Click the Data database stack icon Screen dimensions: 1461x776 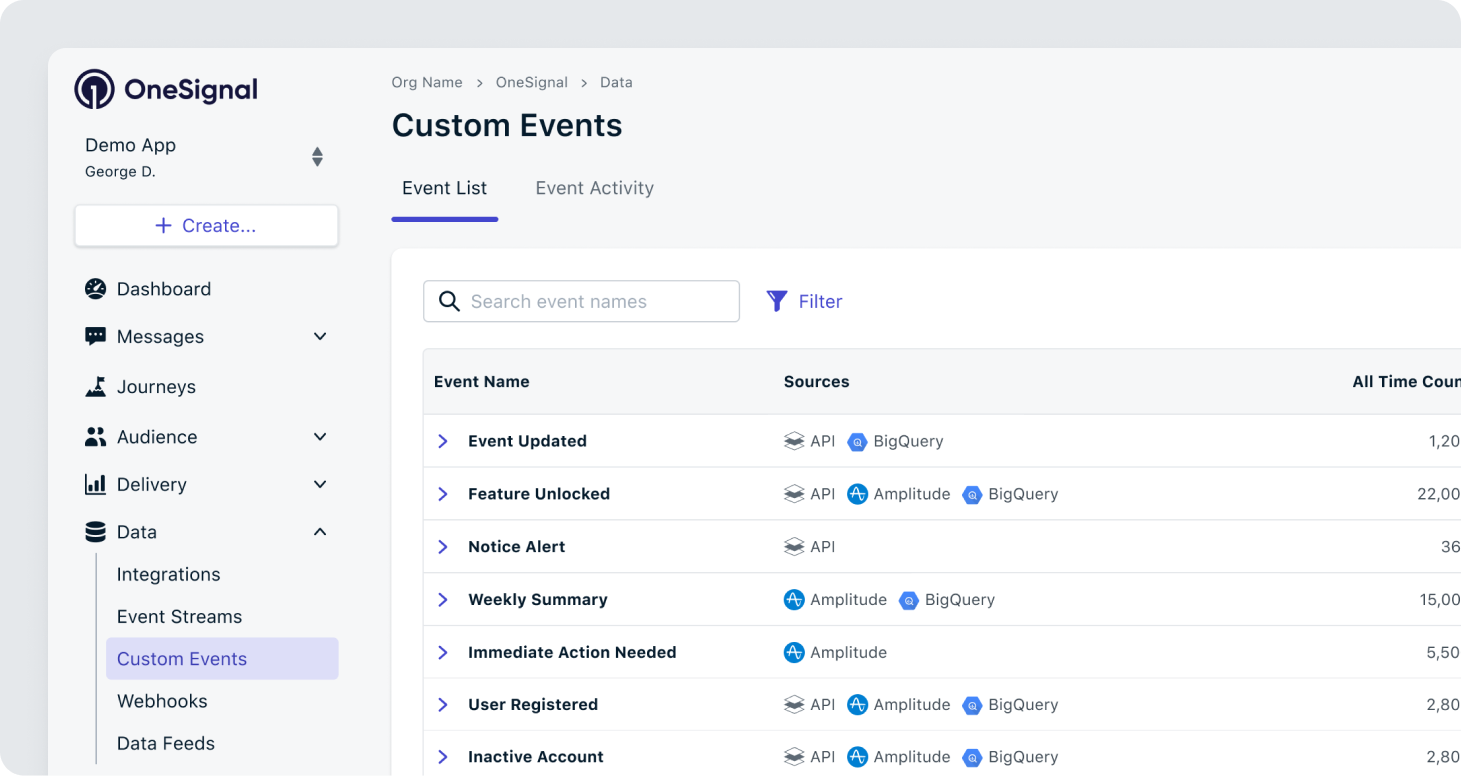pos(95,532)
